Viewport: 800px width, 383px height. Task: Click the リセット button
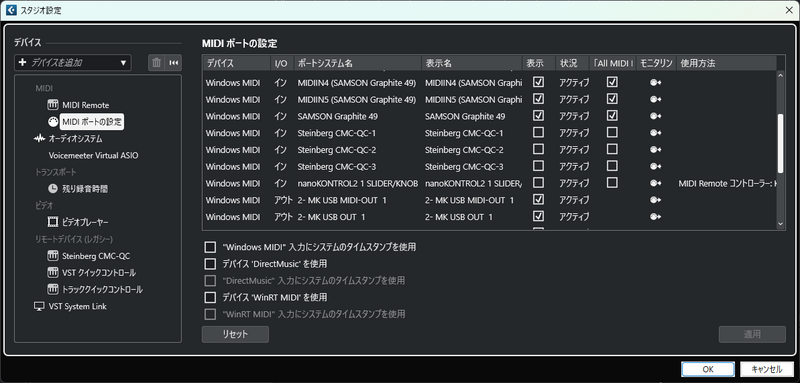click(235, 335)
